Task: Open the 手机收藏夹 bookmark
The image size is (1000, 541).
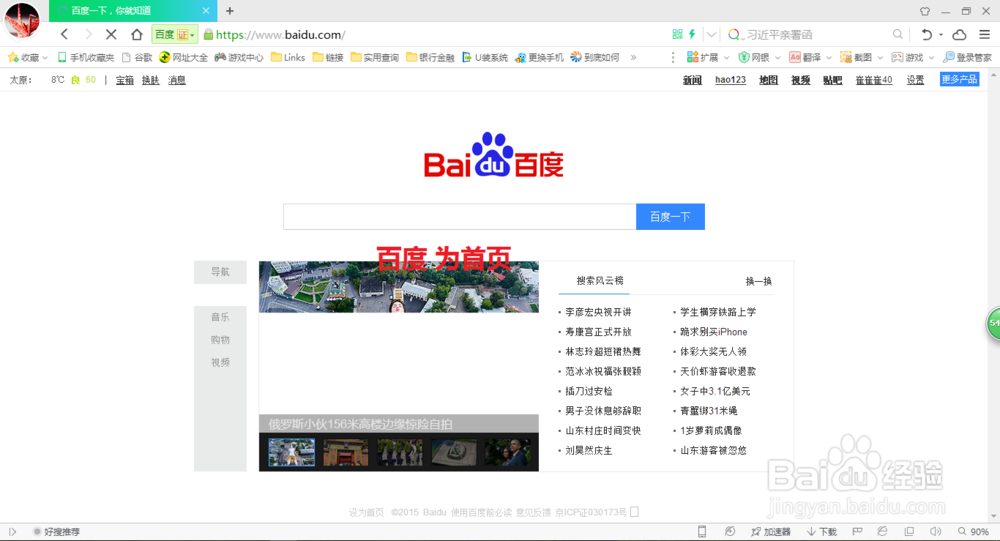Action: 85,57
